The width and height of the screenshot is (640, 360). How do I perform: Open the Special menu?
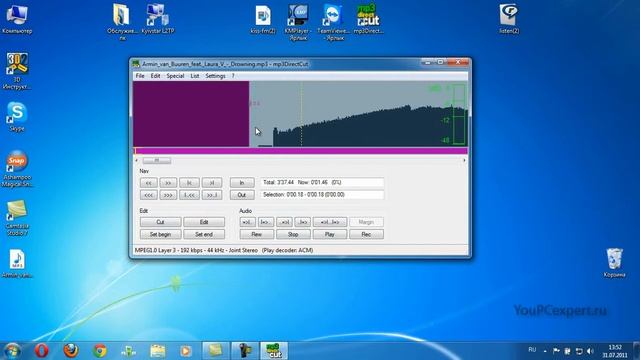(175, 76)
